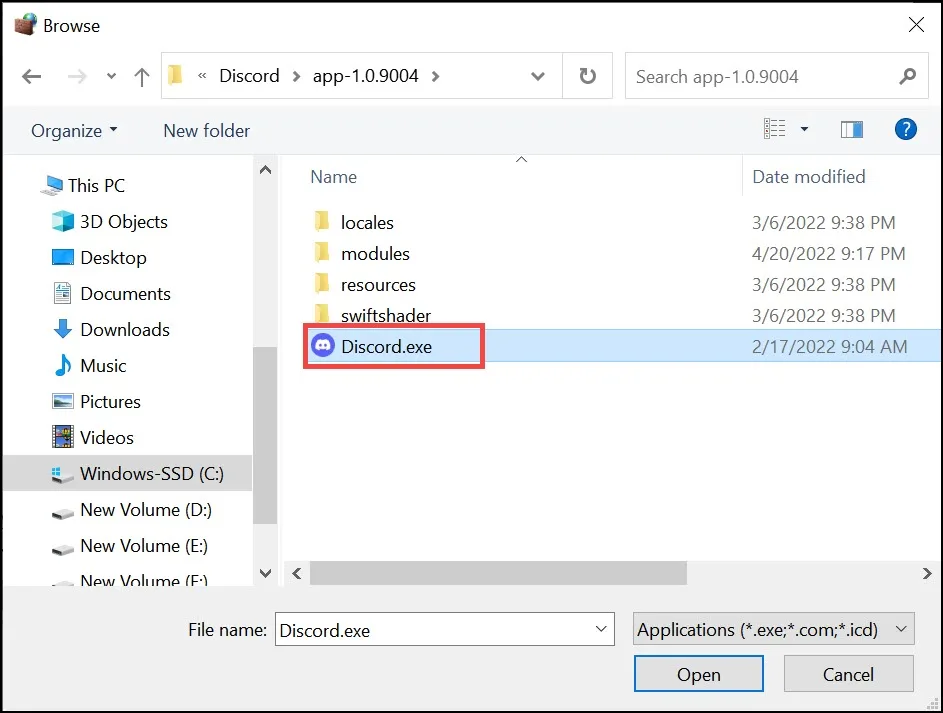Click the File name combo box

pos(444,629)
